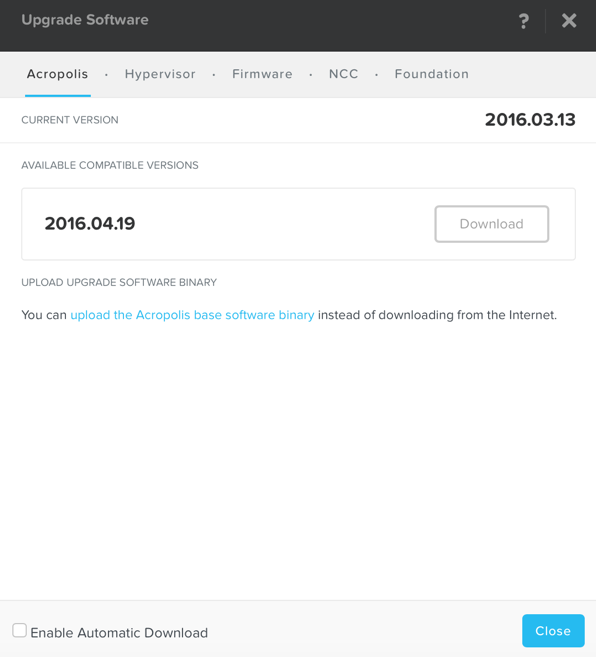Click the blue Close button
Screen dimensions: 596x657
[553, 631]
